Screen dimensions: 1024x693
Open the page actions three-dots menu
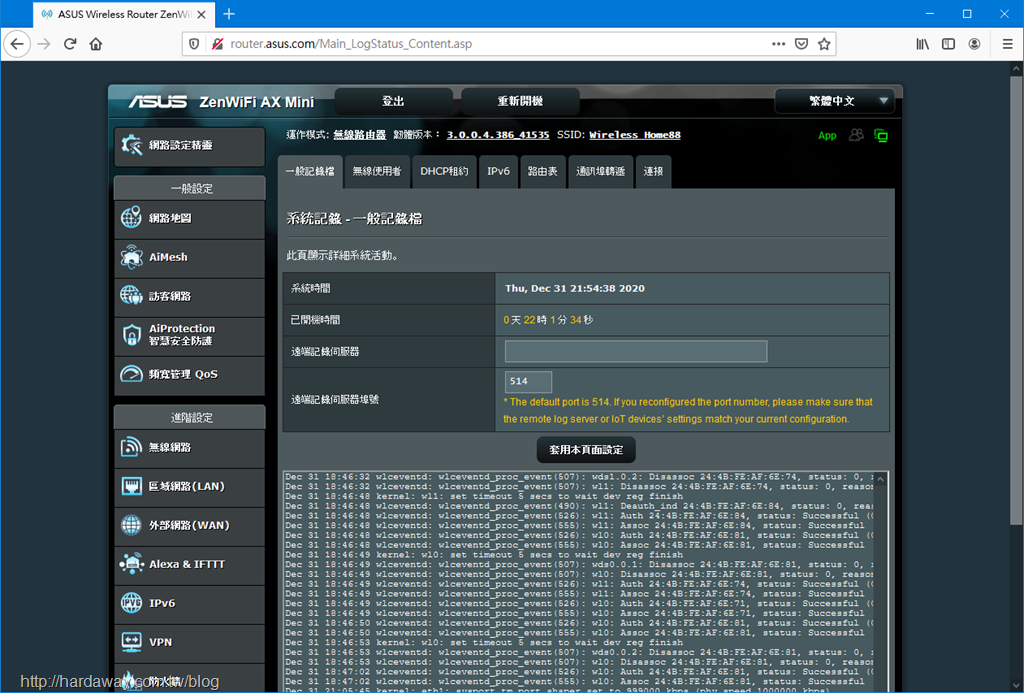(778, 44)
